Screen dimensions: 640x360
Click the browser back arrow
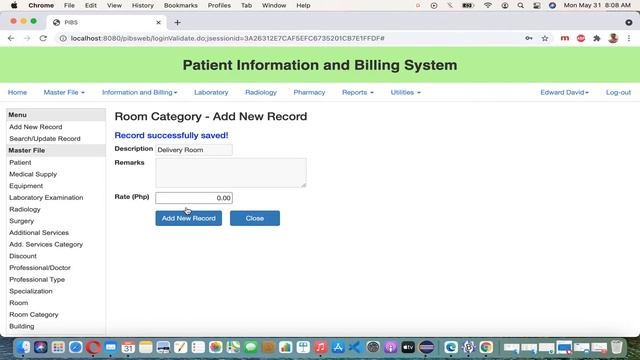(11, 38)
